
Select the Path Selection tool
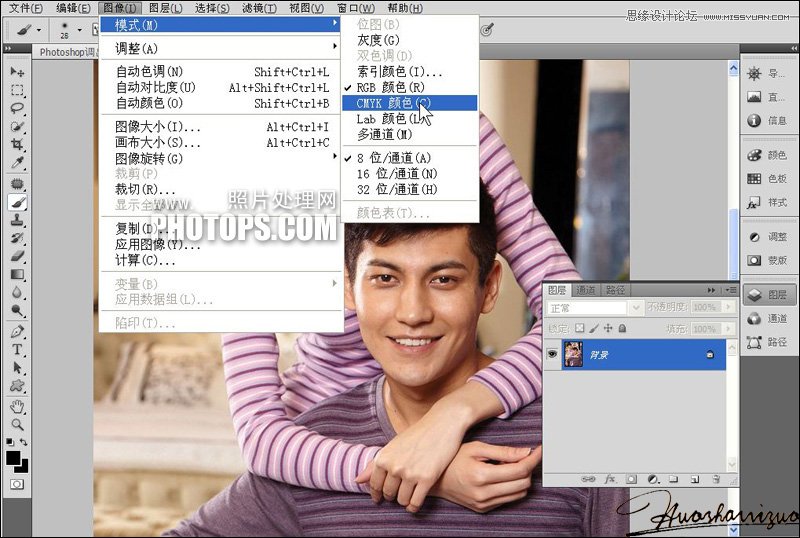point(17,368)
